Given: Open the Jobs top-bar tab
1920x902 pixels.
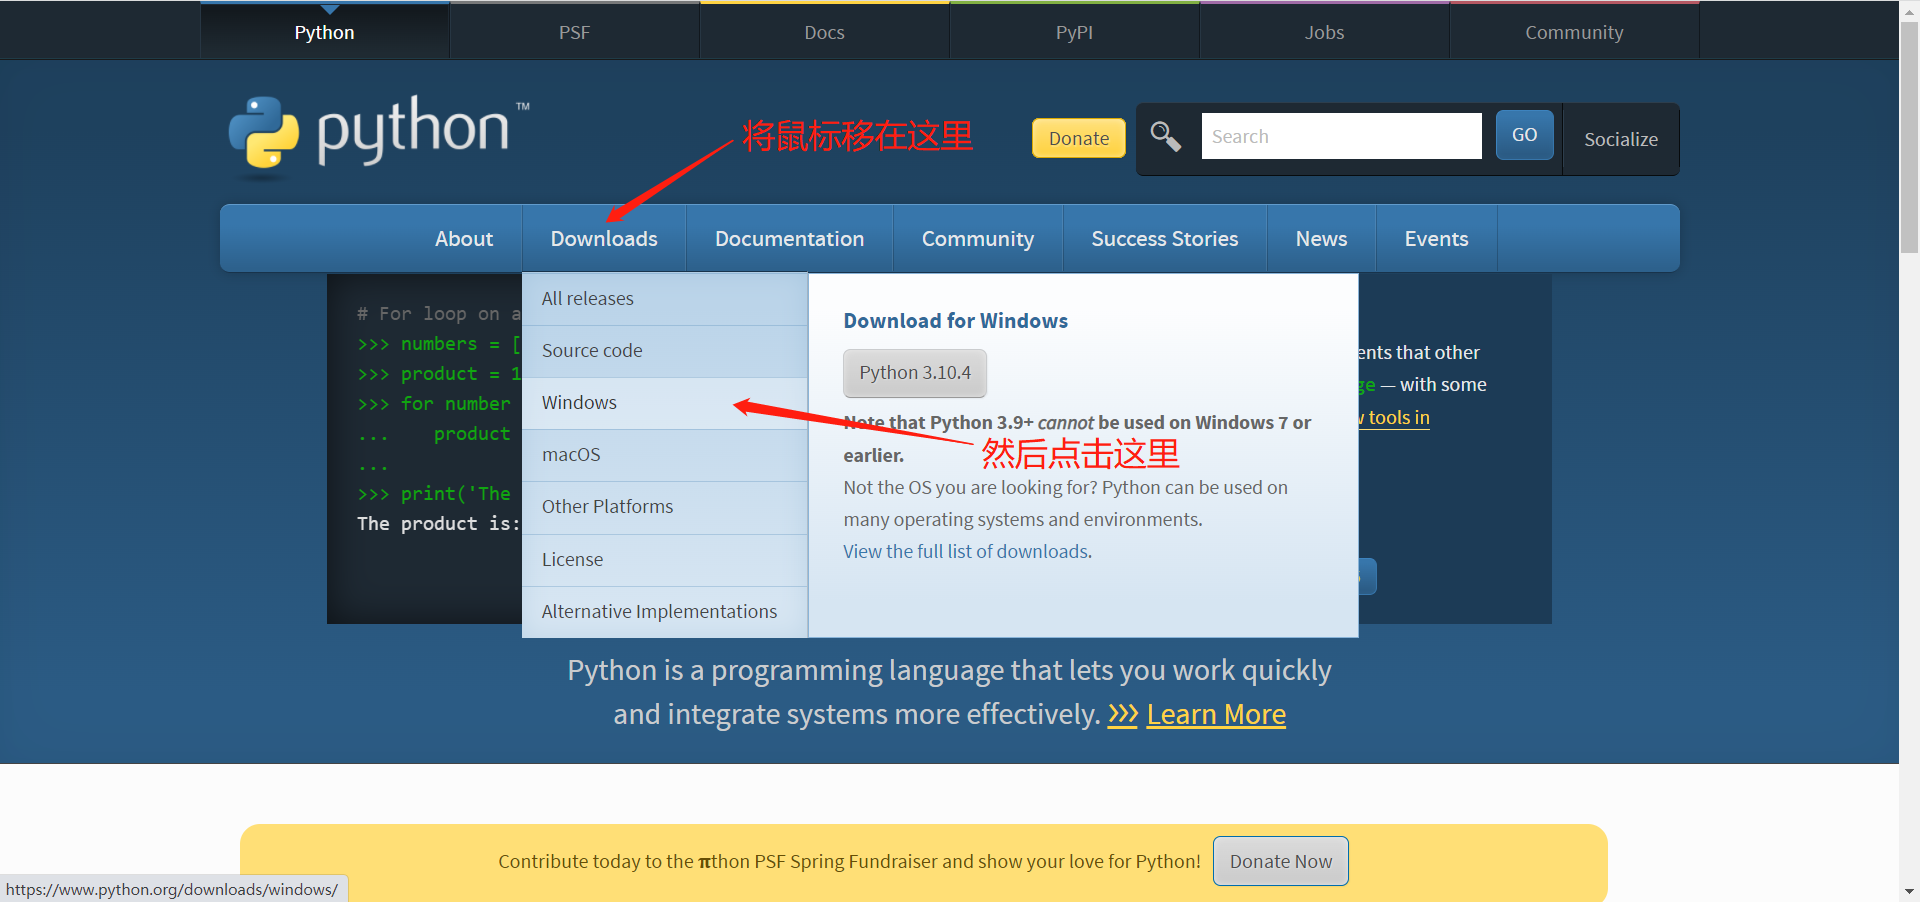Looking at the screenshot, I should [1325, 32].
